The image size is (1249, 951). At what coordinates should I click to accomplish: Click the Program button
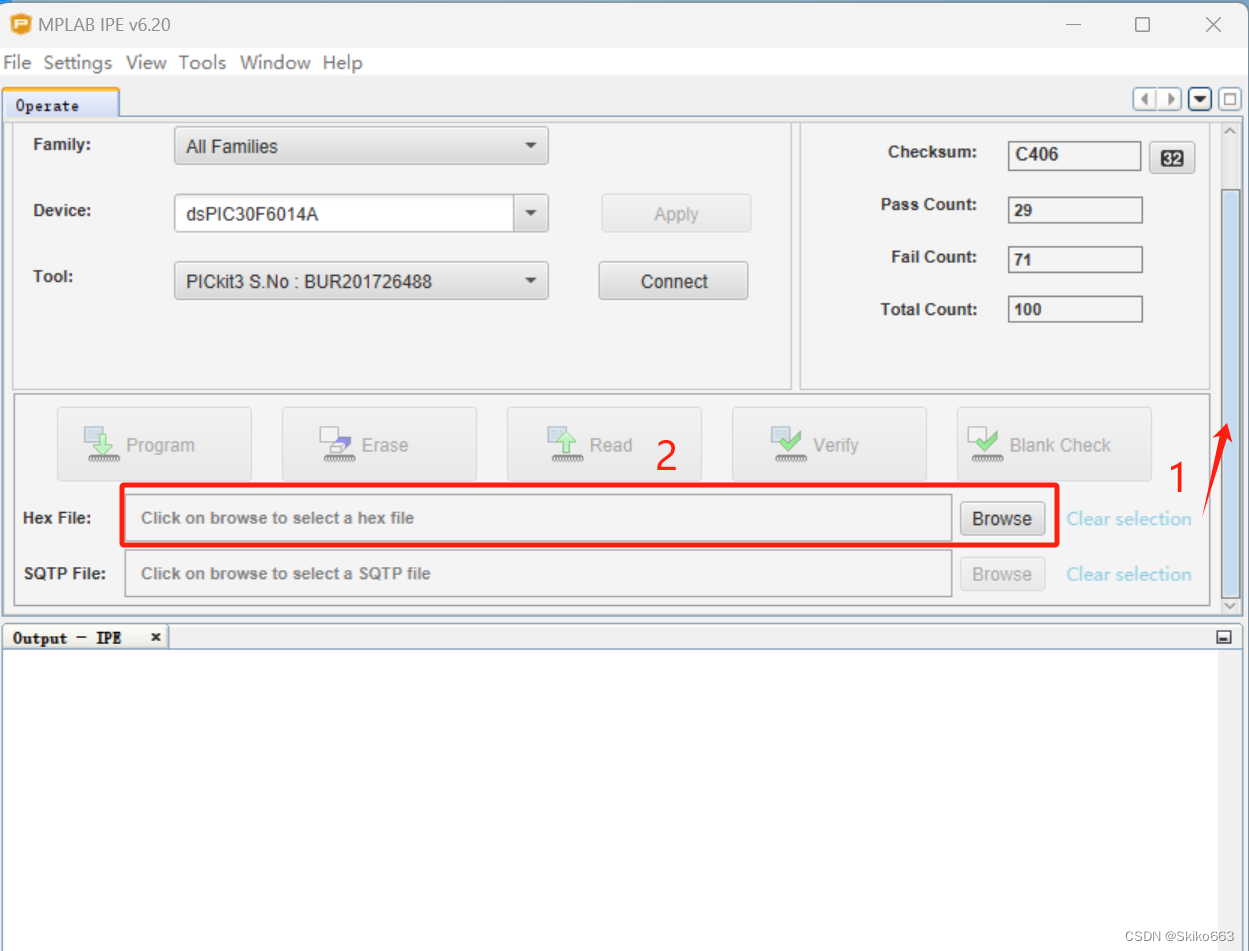[154, 445]
